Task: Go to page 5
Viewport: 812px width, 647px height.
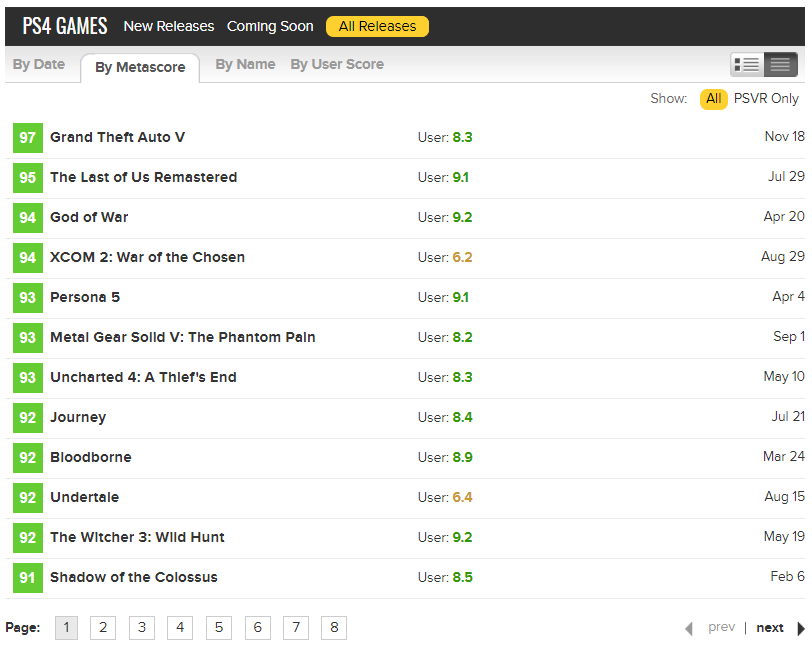Action: 219,628
